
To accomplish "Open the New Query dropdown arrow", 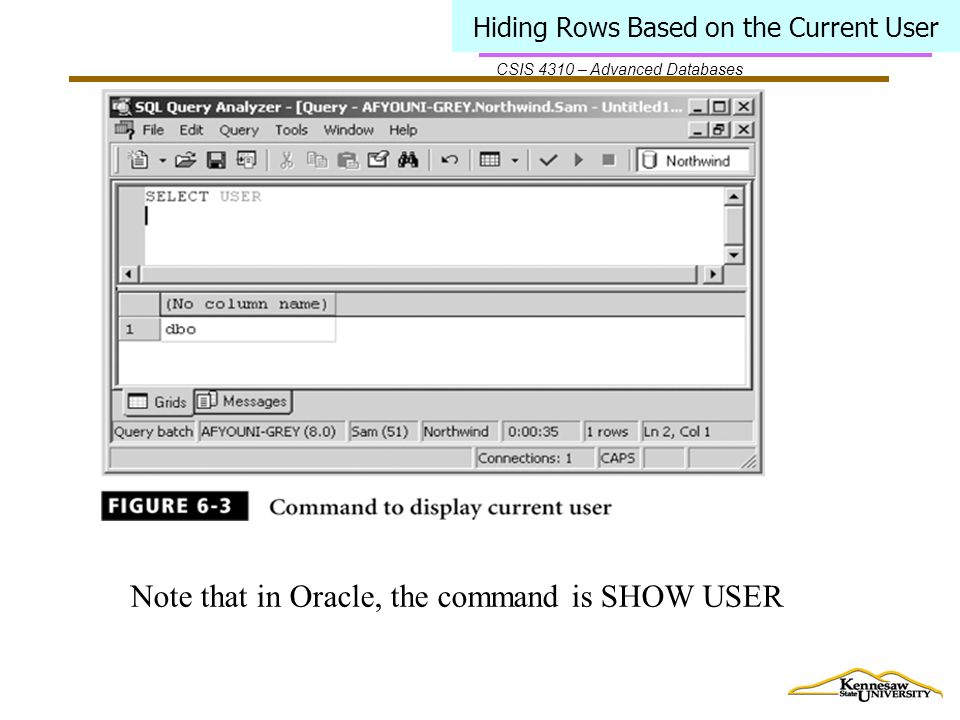I will (x=162, y=161).
